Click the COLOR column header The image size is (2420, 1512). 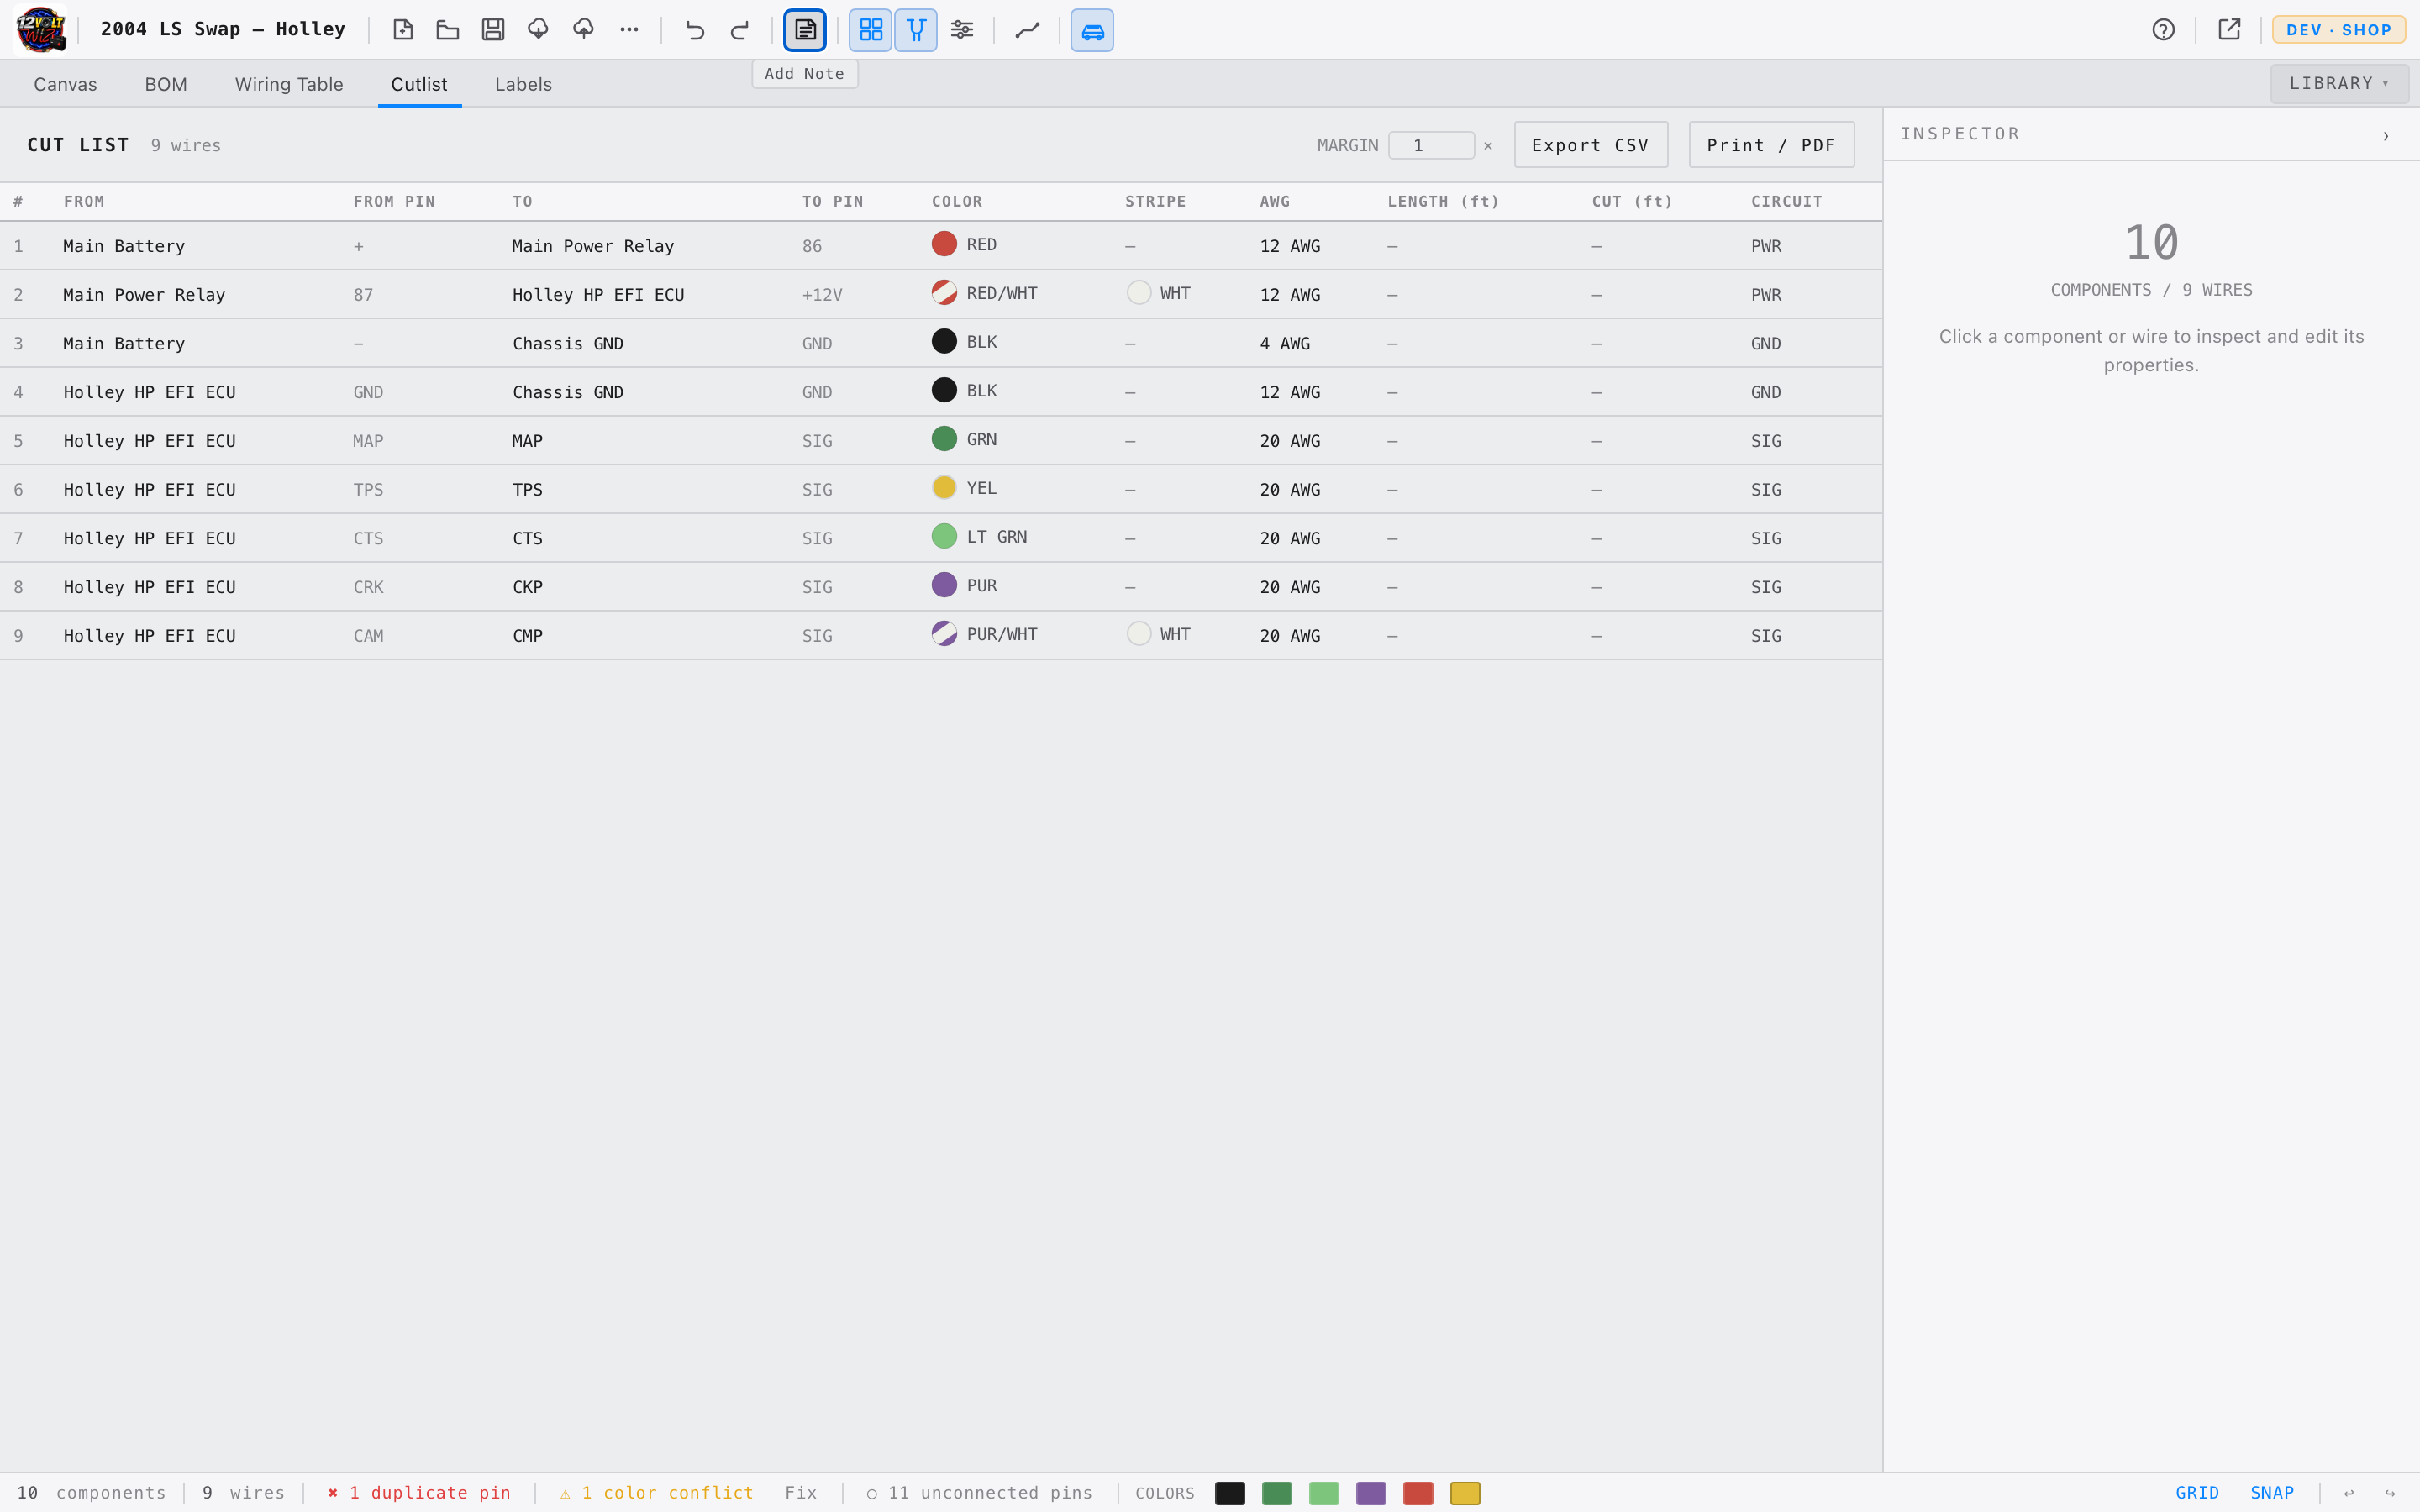click(957, 202)
